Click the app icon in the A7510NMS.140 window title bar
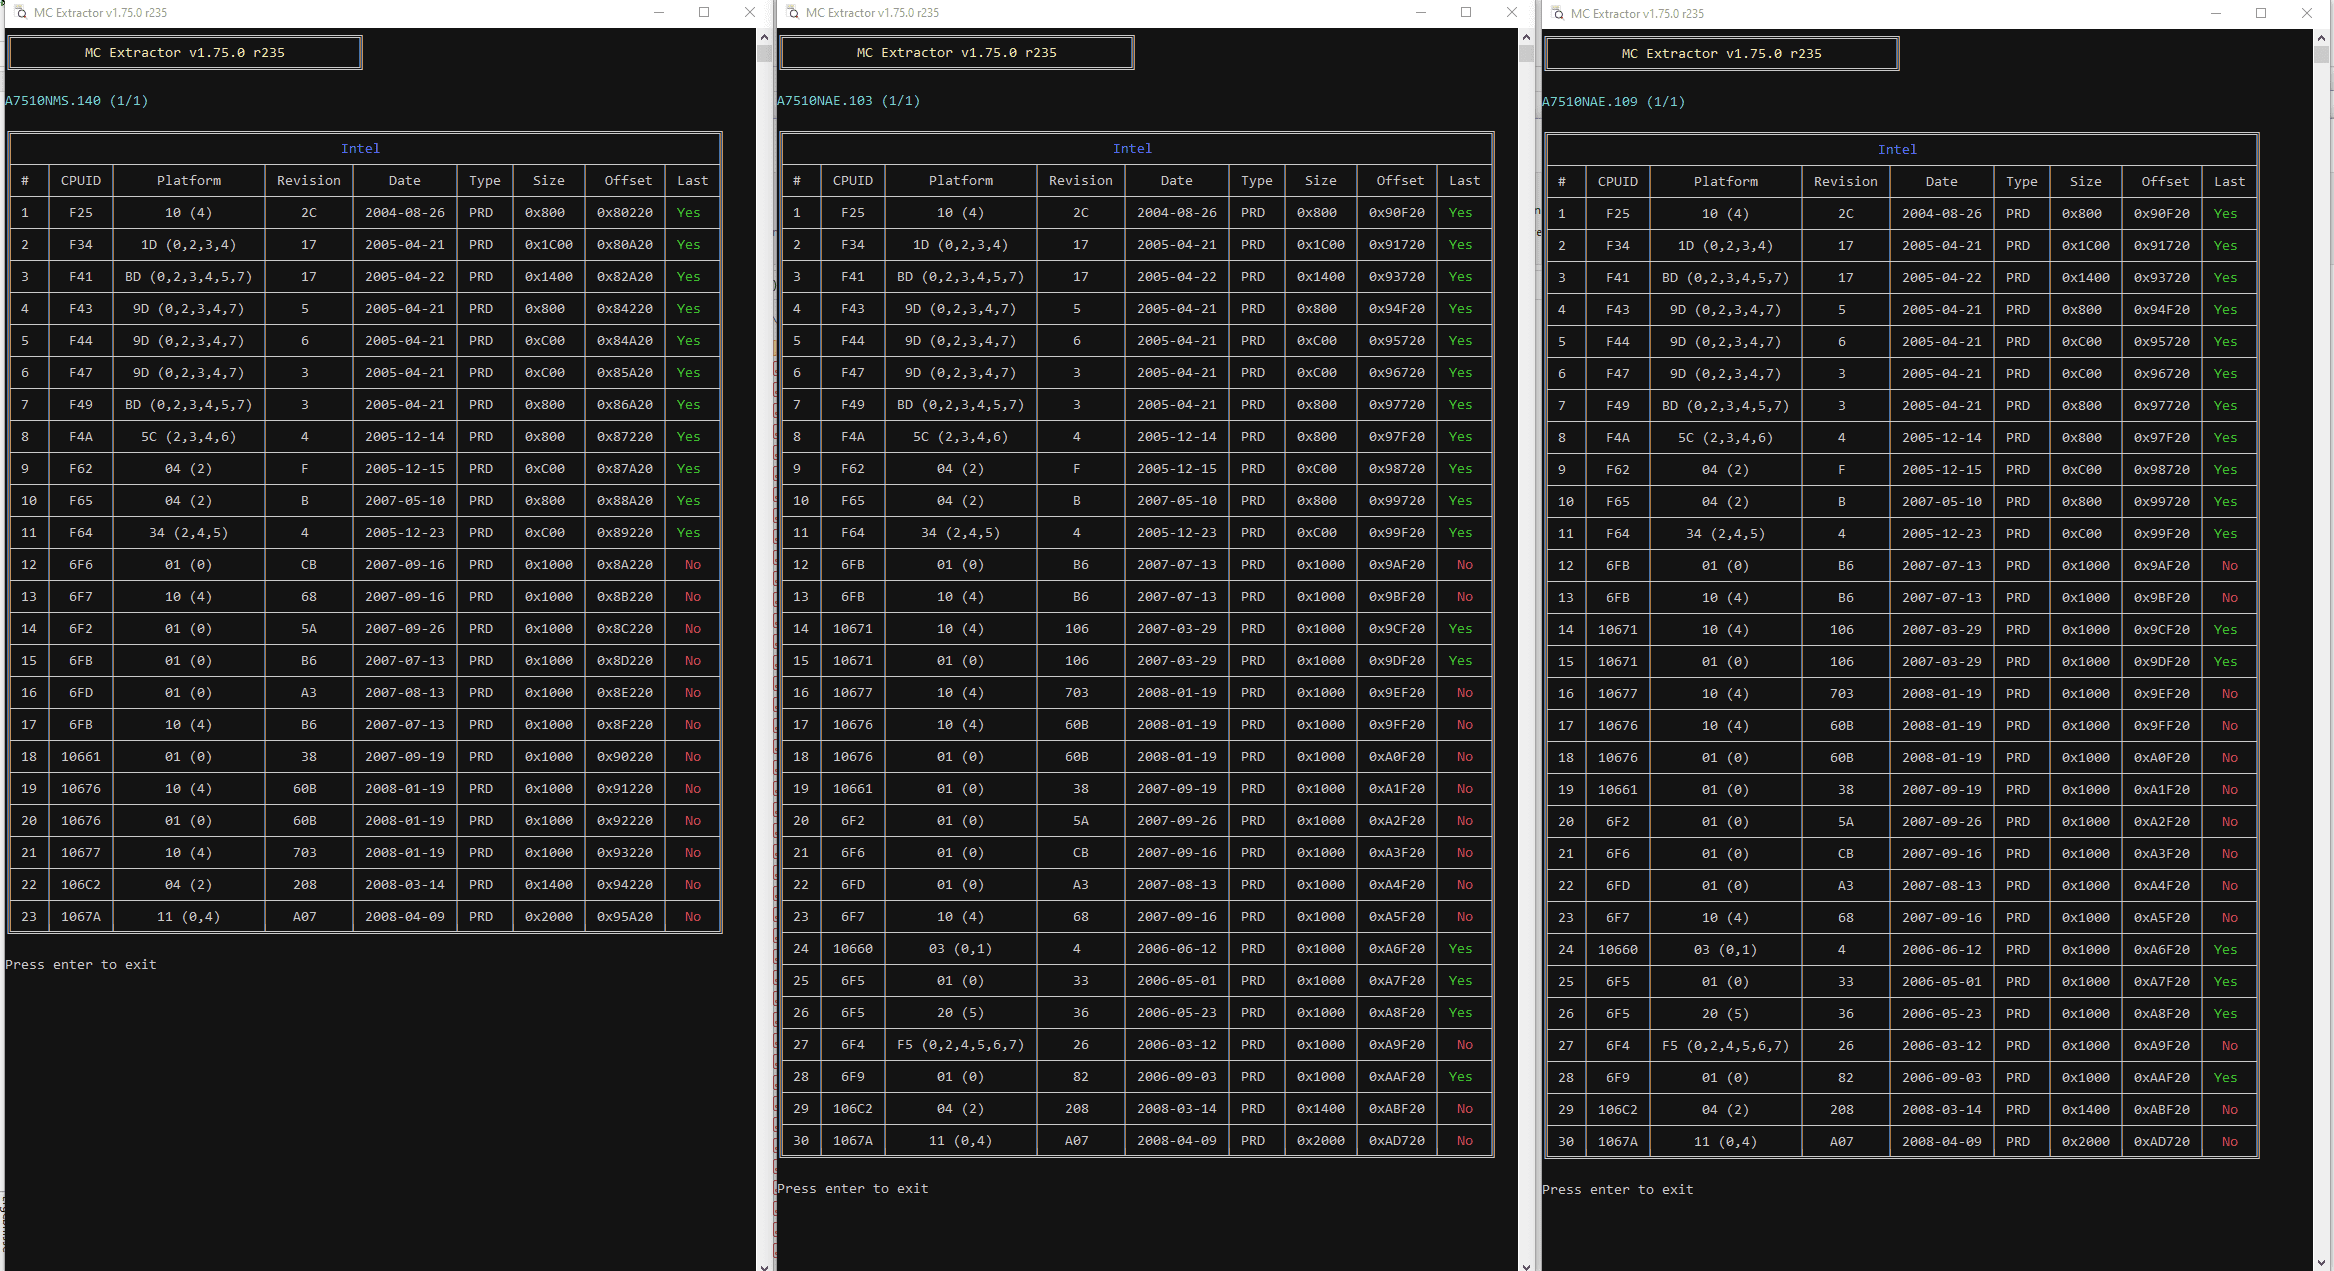The height and width of the screenshot is (1271, 2334). point(20,12)
